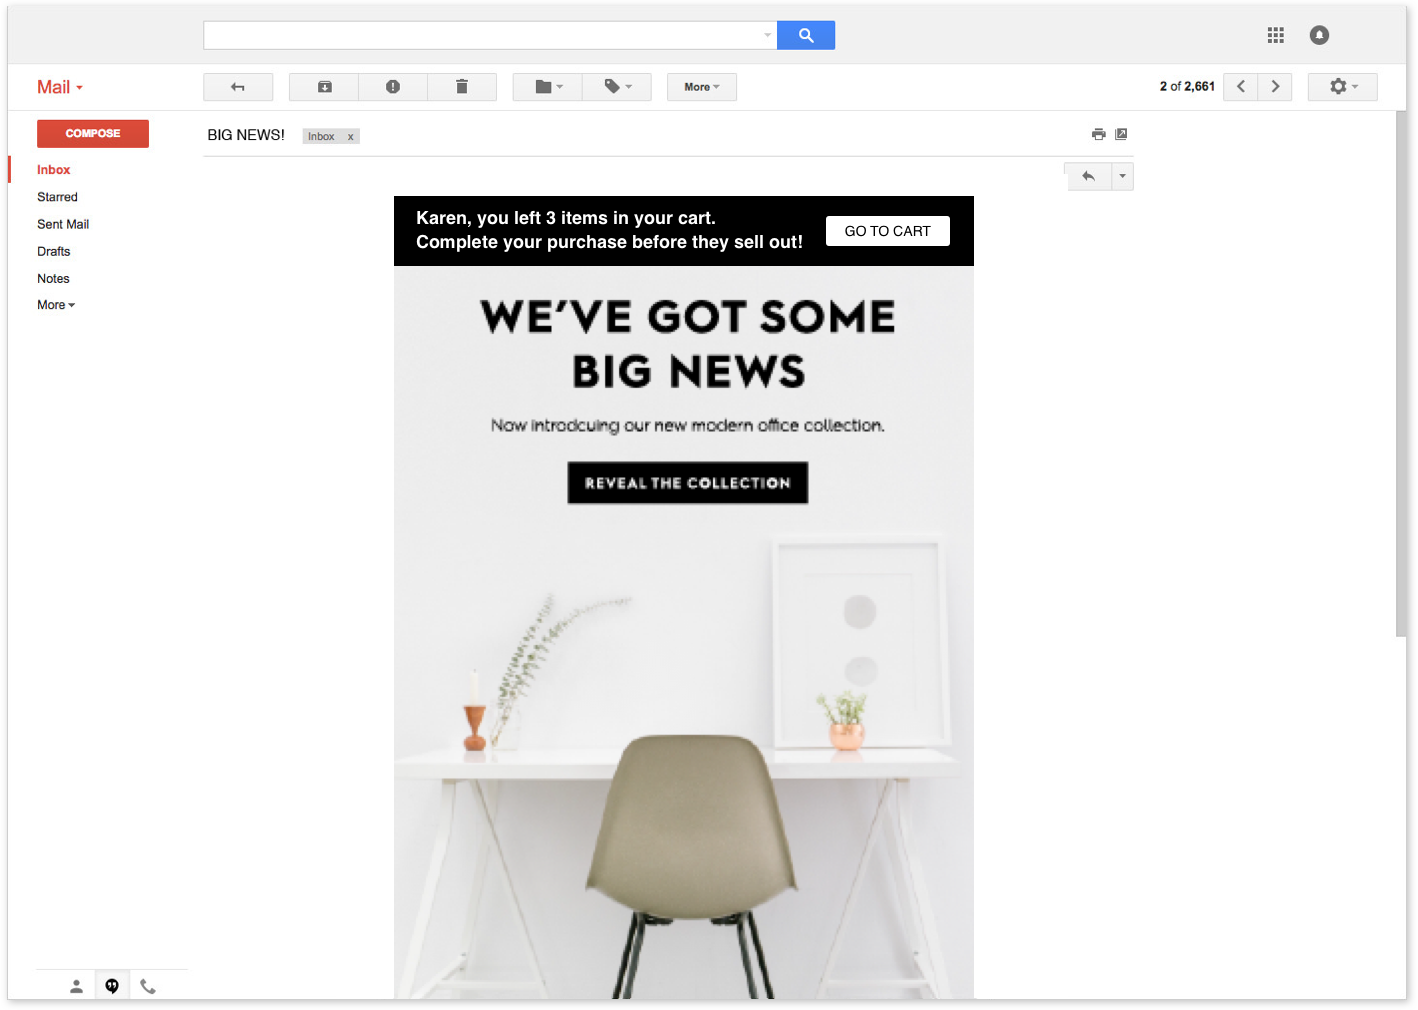The image size is (1418, 1010).
Task: Open email in new window
Action: point(1121,134)
